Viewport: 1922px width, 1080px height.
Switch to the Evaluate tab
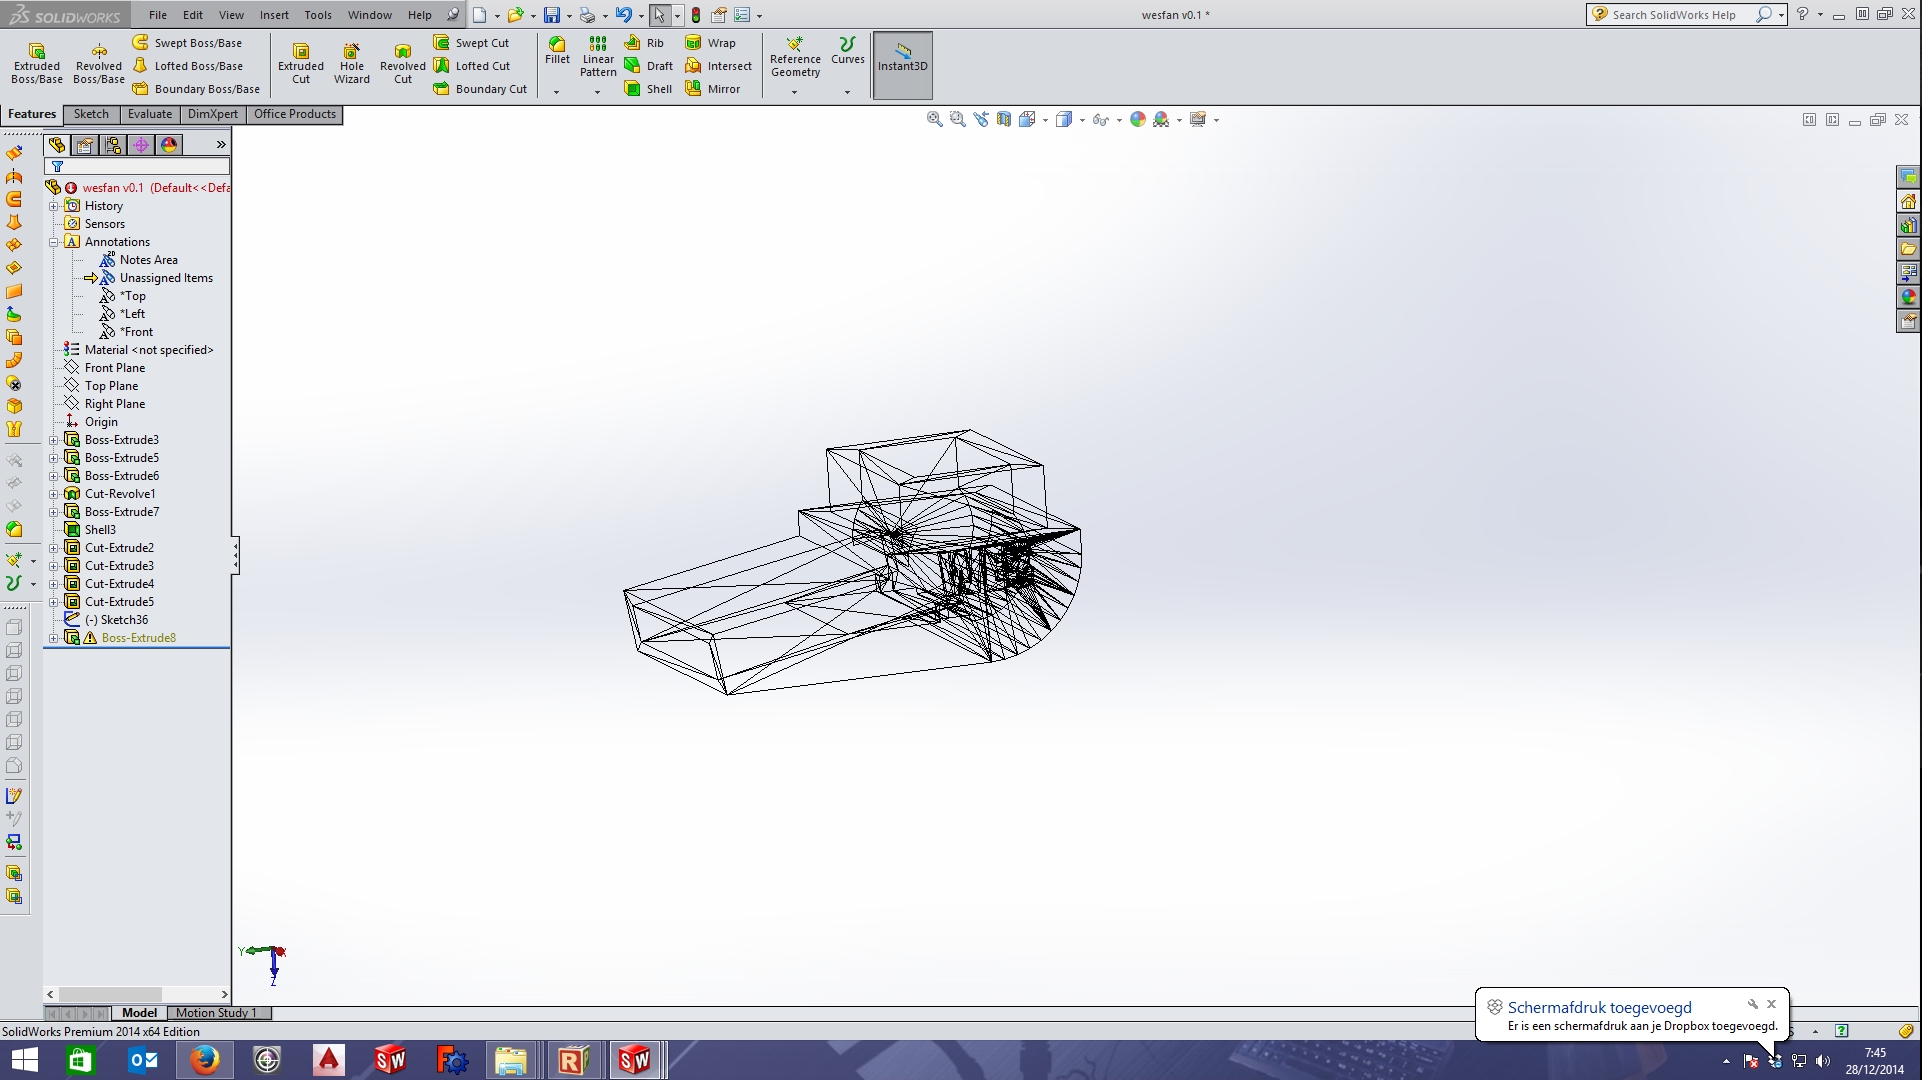click(150, 114)
